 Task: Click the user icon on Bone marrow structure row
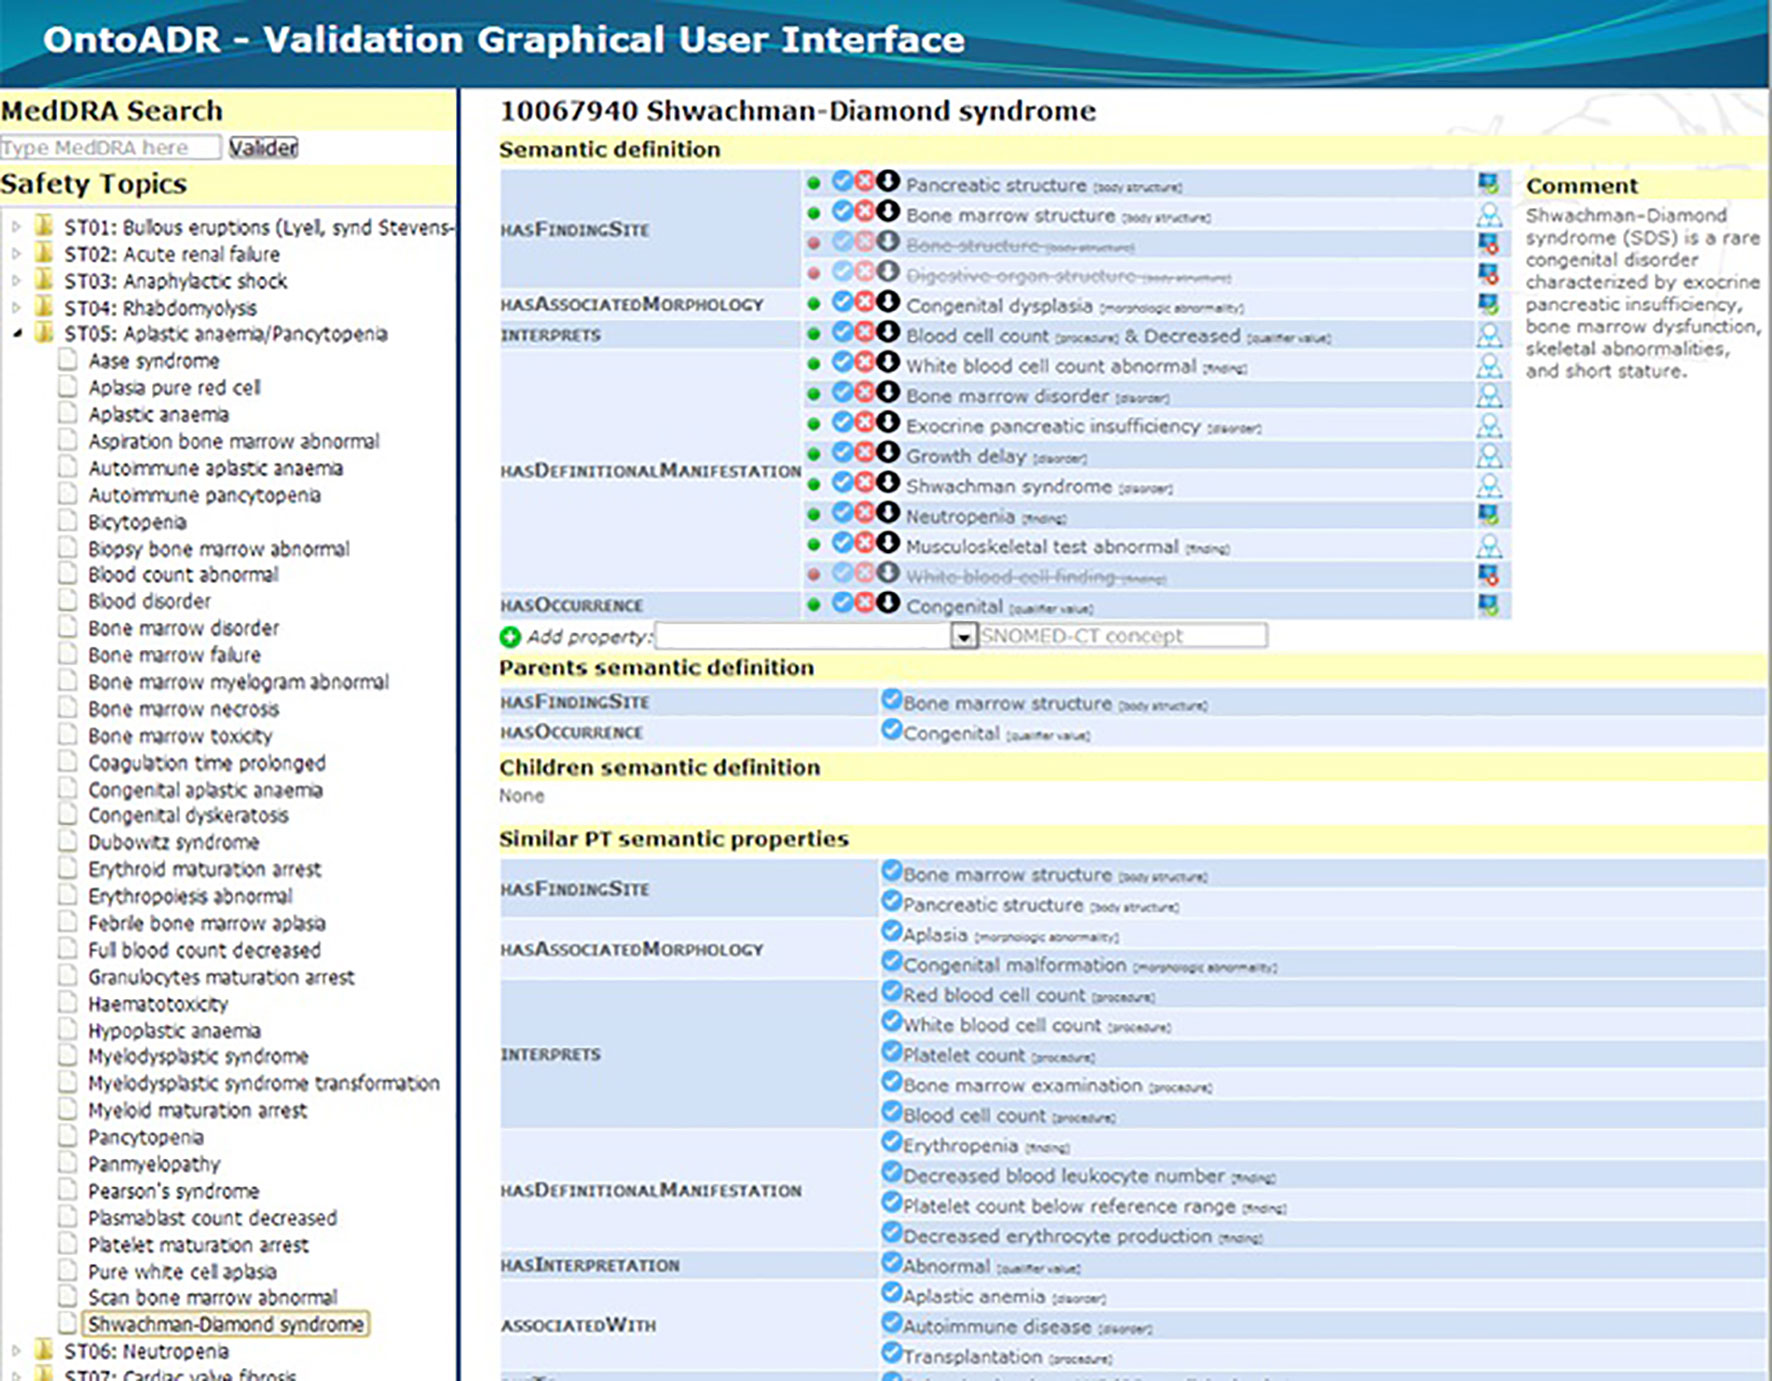coord(1489,214)
